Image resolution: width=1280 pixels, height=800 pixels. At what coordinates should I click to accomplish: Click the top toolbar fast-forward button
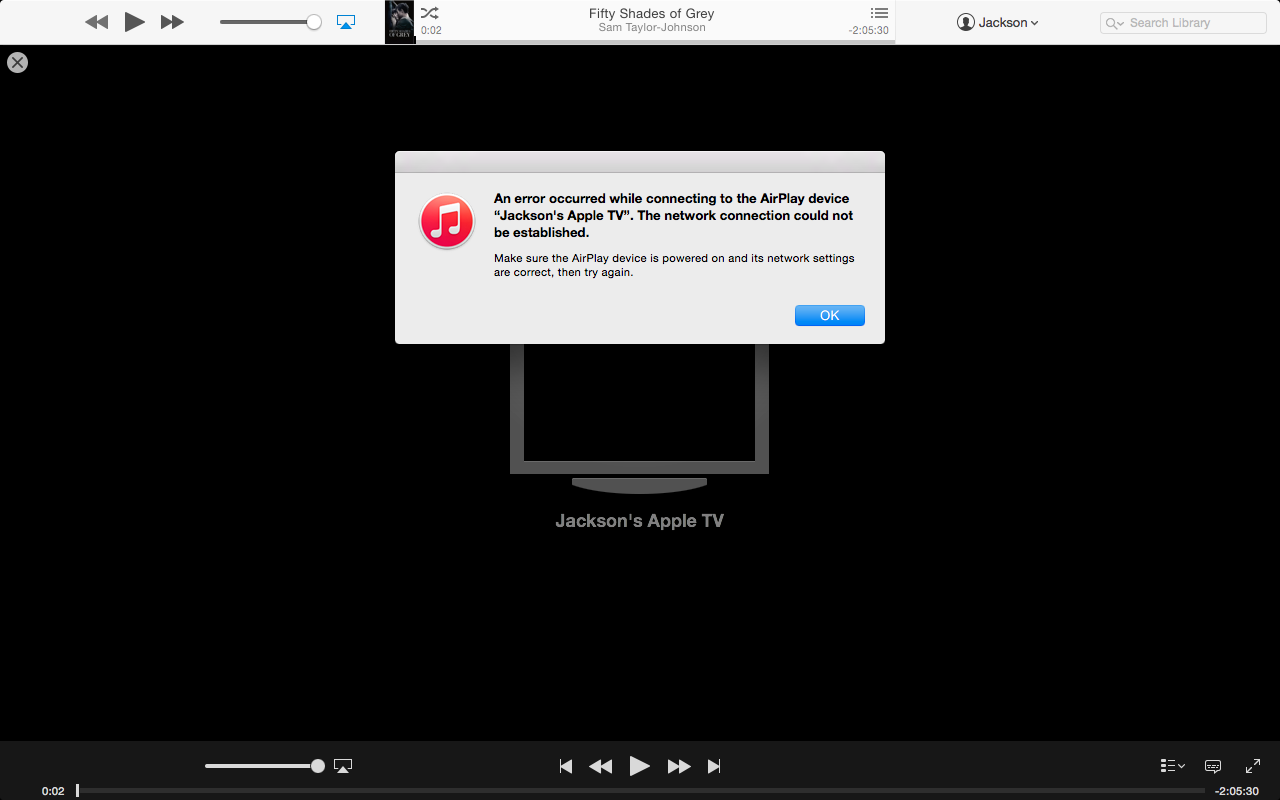tap(172, 22)
